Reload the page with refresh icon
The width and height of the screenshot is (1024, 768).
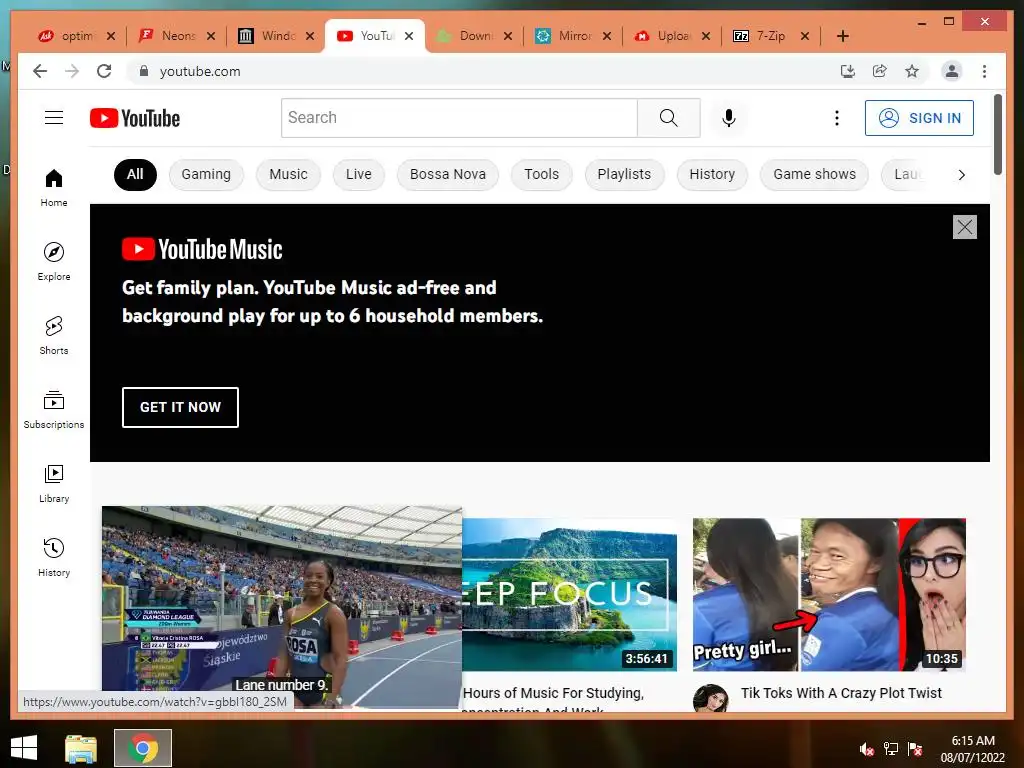click(x=104, y=71)
